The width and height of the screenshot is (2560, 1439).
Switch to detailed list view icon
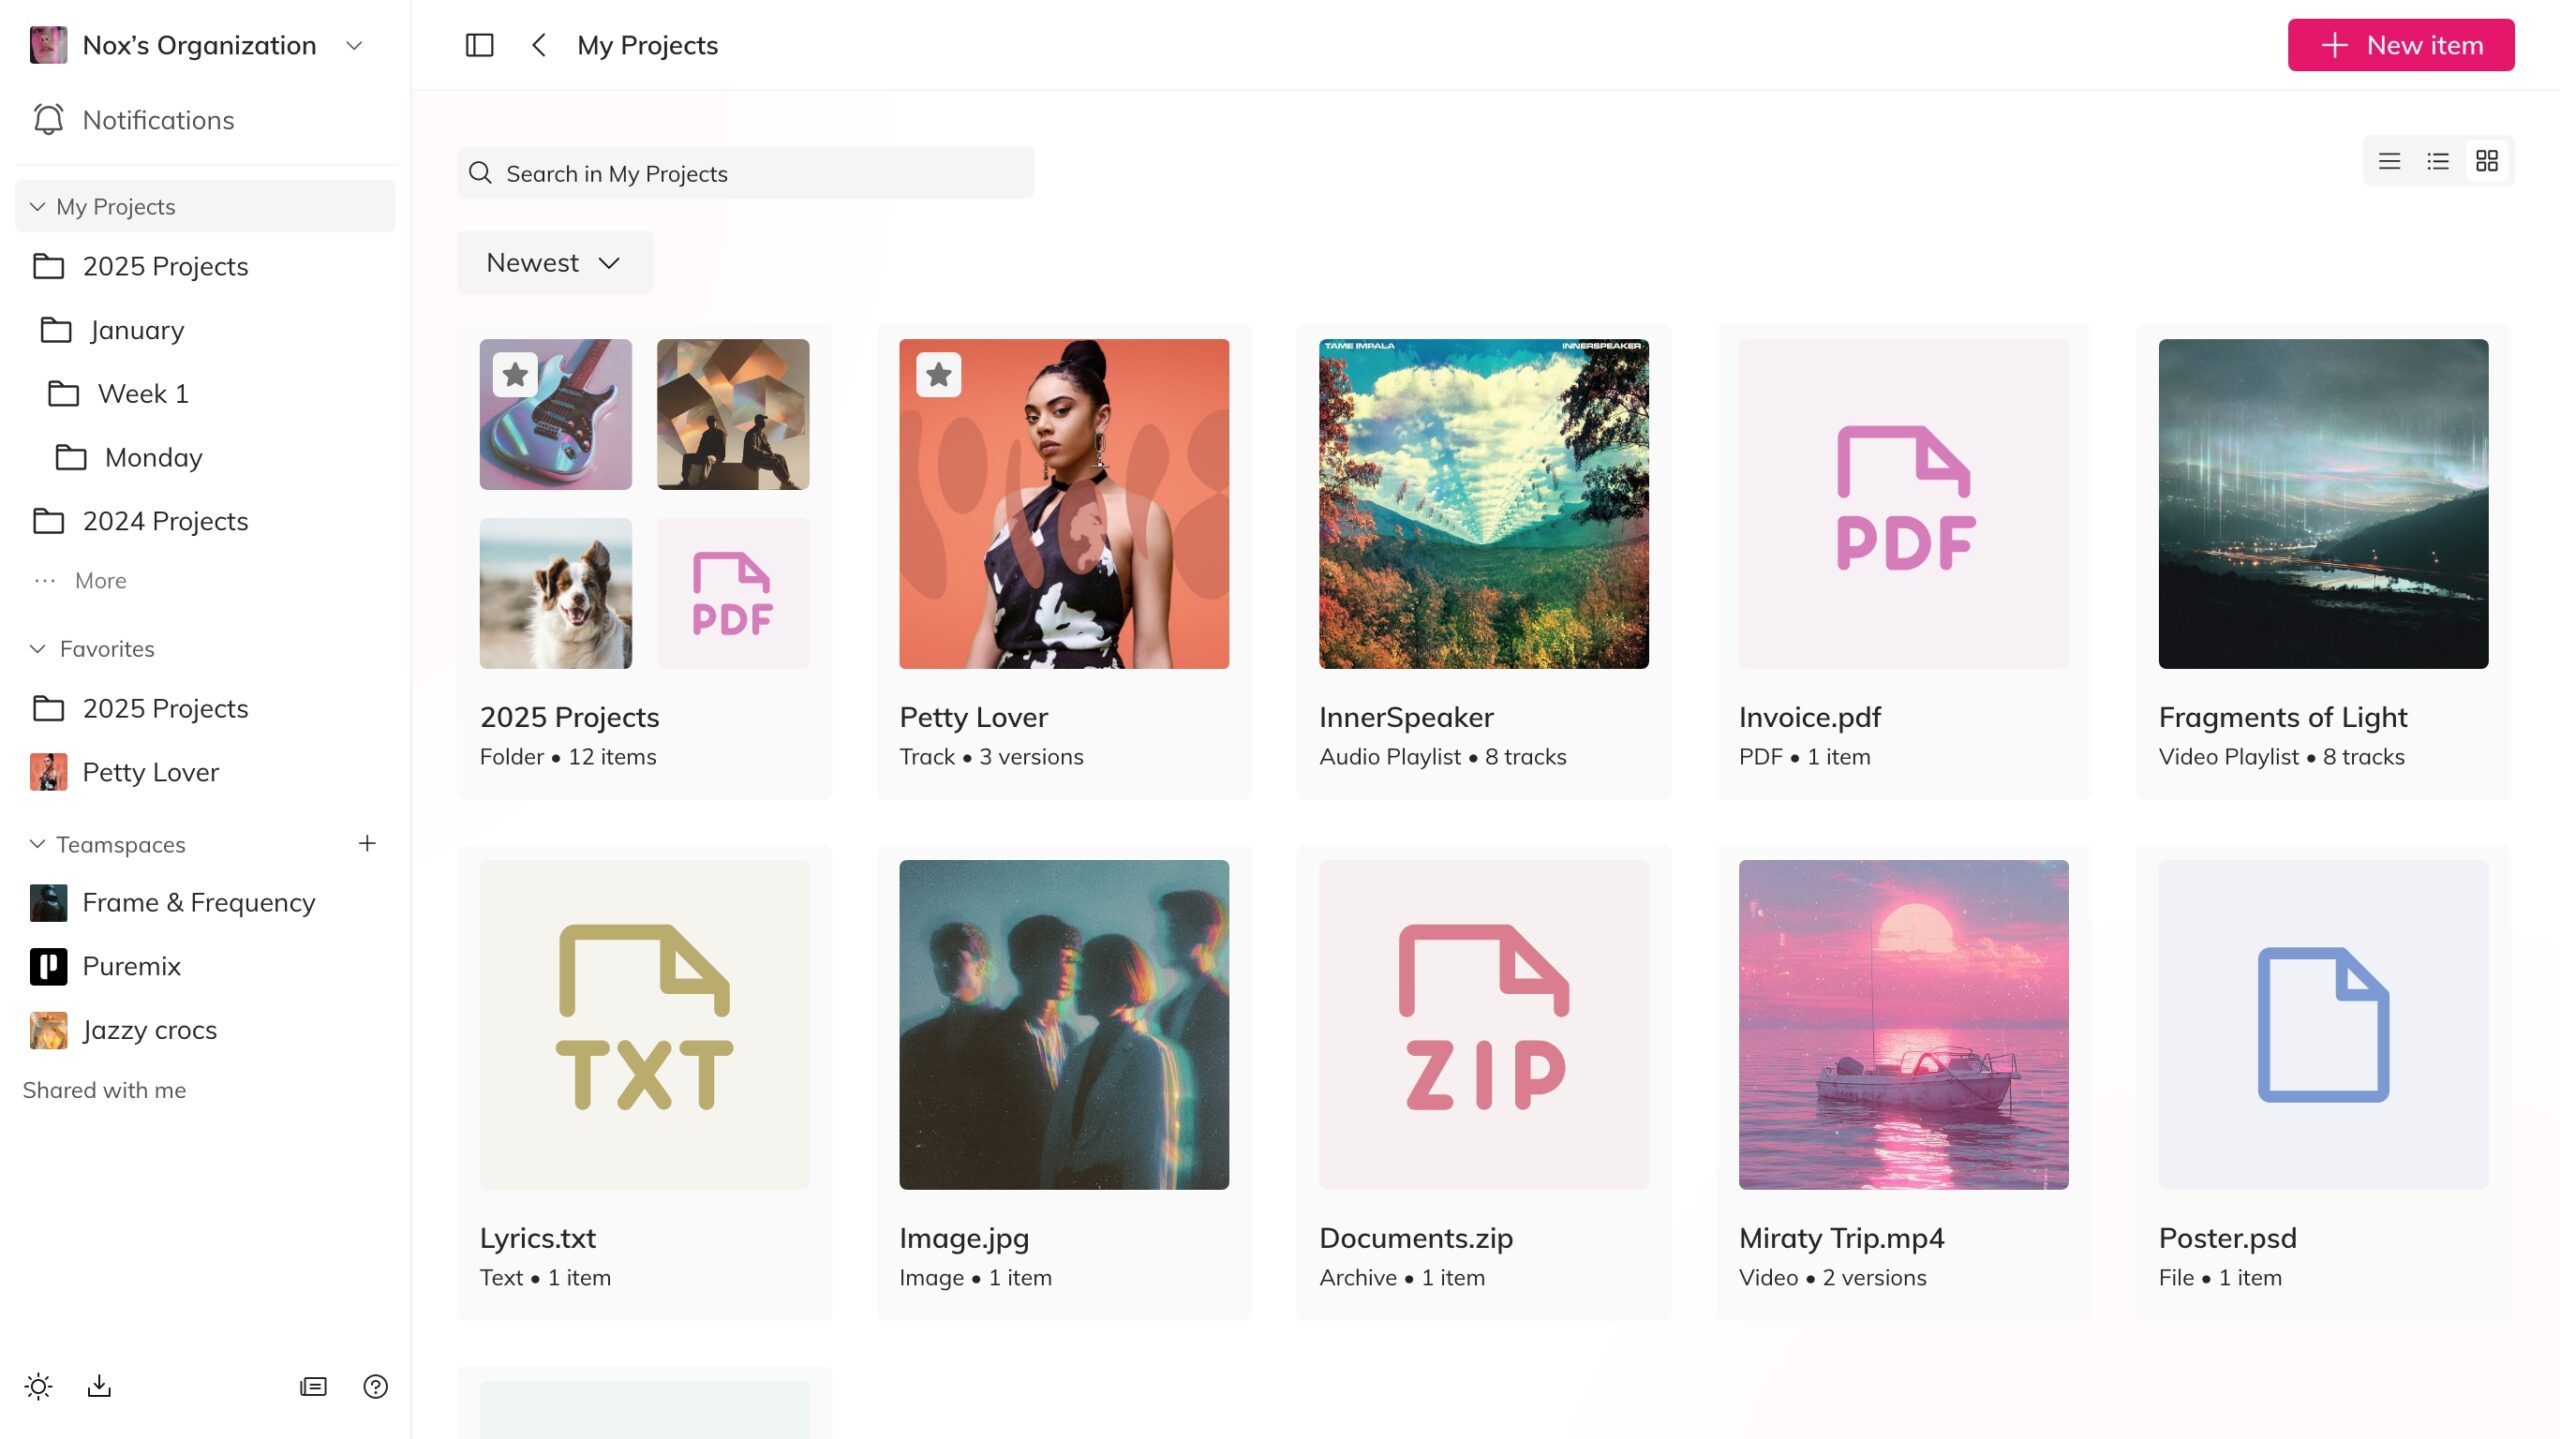click(2437, 161)
